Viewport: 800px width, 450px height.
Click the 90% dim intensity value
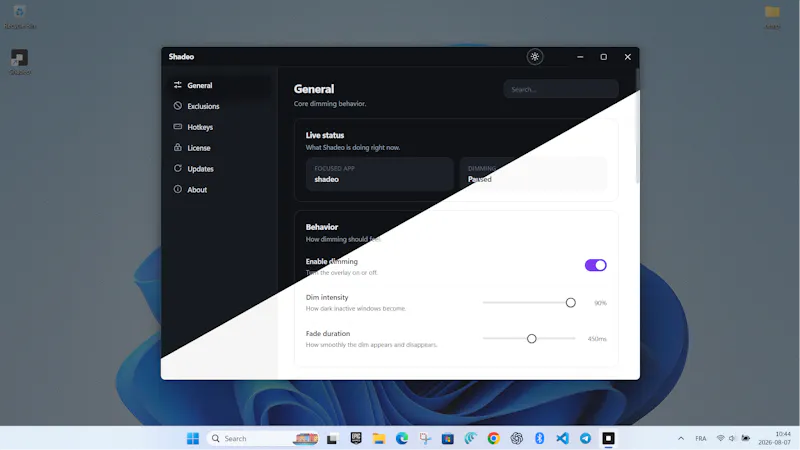pyautogui.click(x=600, y=303)
